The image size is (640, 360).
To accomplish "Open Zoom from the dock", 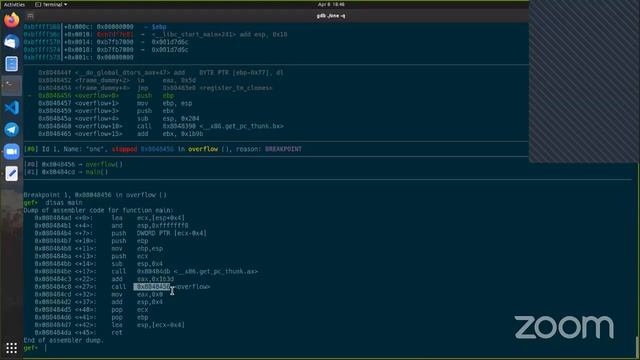I will [x=11, y=151].
